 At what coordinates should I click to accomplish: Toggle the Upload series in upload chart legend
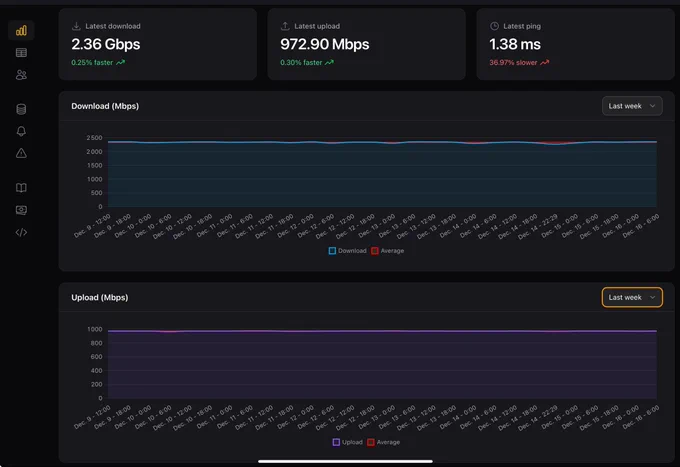(347, 442)
